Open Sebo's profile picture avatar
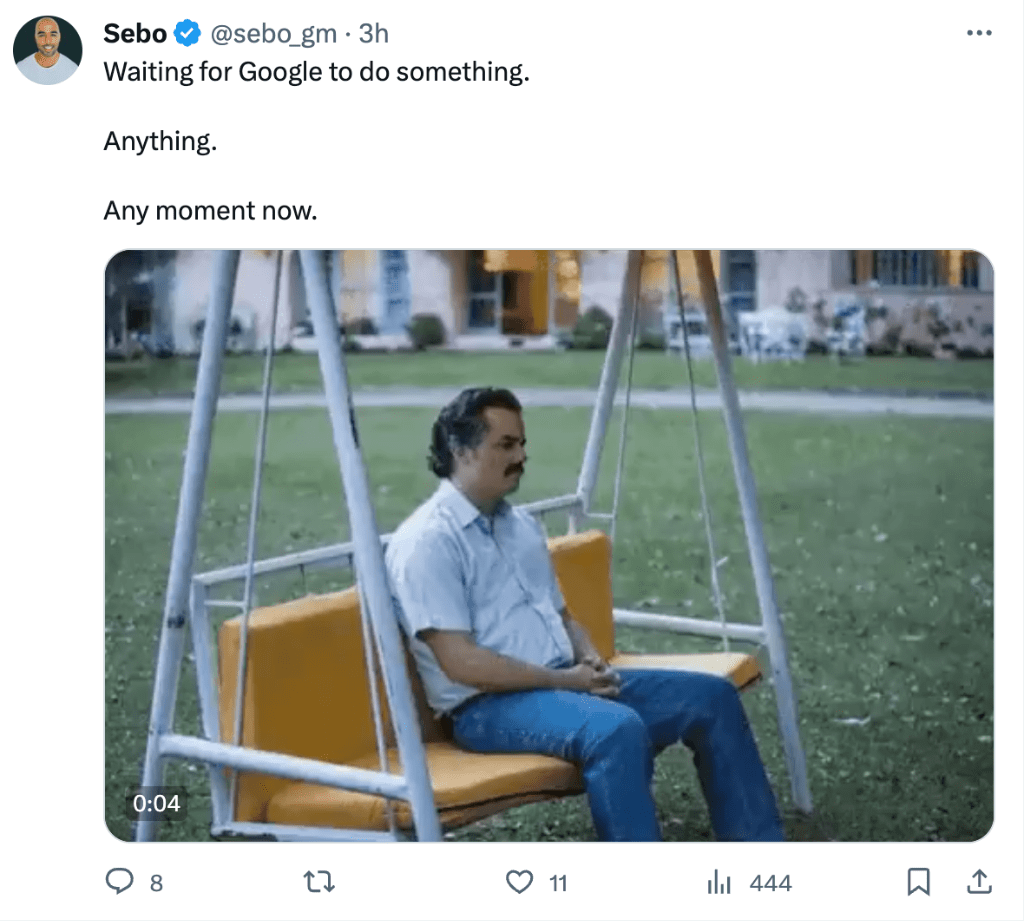This screenshot has width=1024, height=921. (47, 50)
